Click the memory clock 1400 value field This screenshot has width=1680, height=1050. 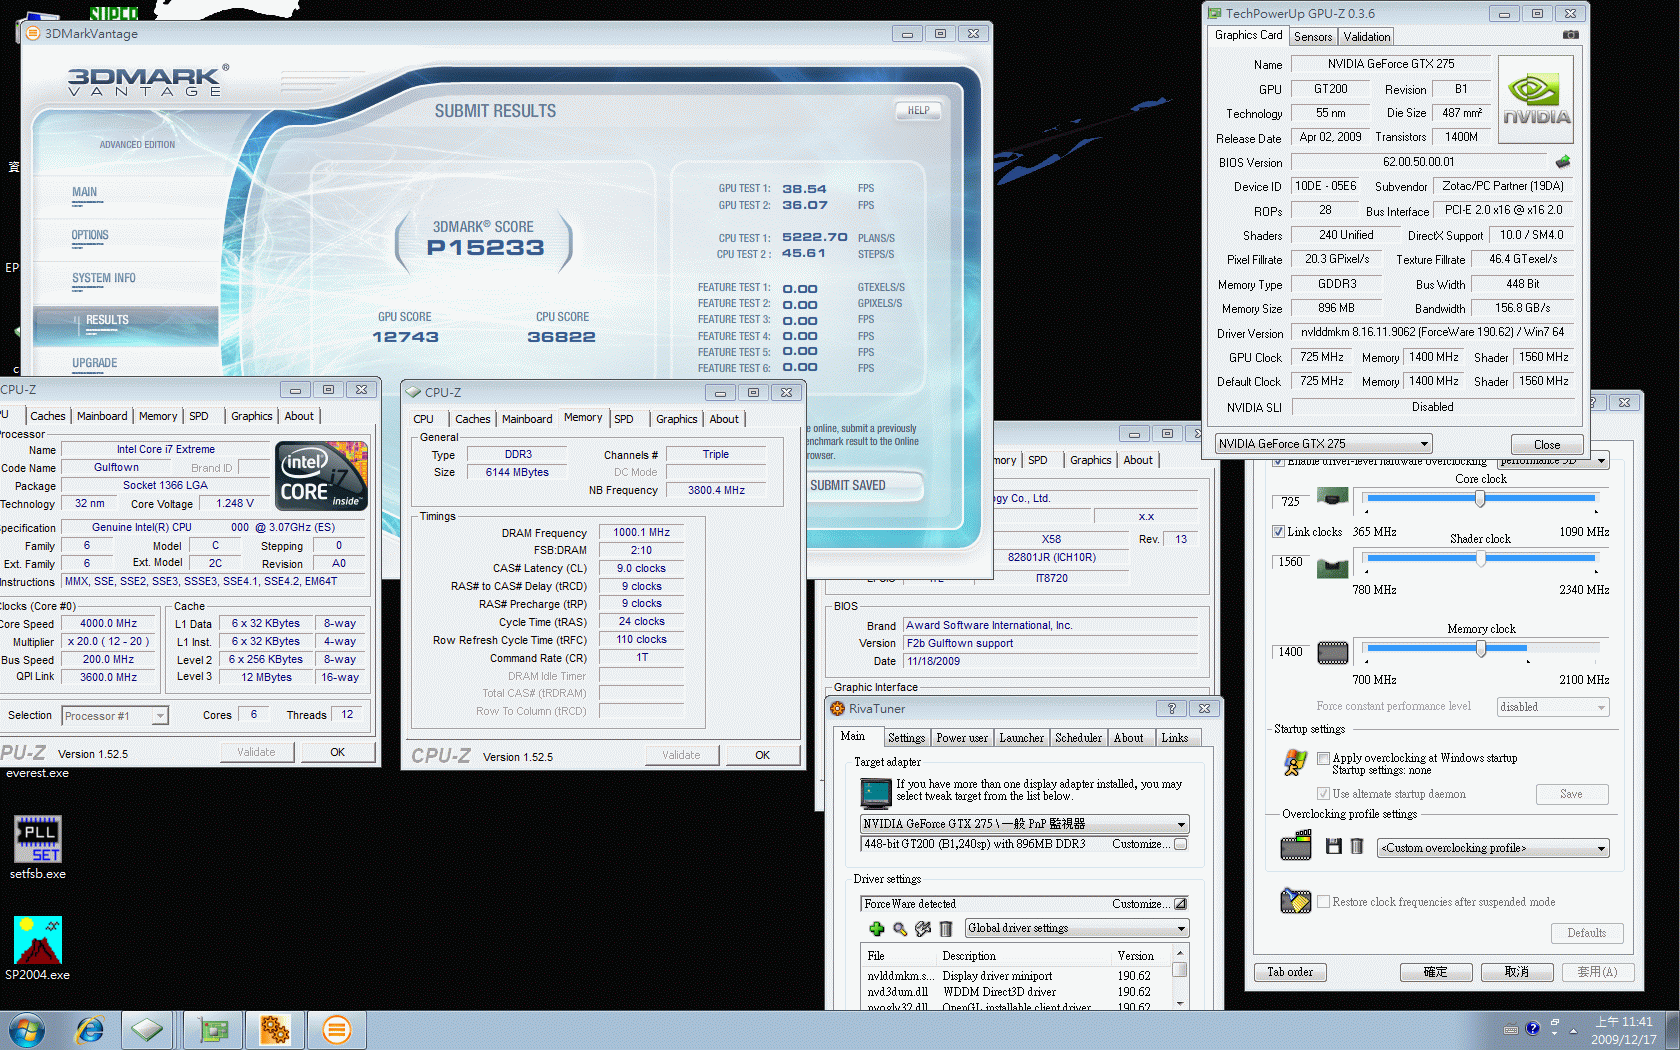point(1290,652)
